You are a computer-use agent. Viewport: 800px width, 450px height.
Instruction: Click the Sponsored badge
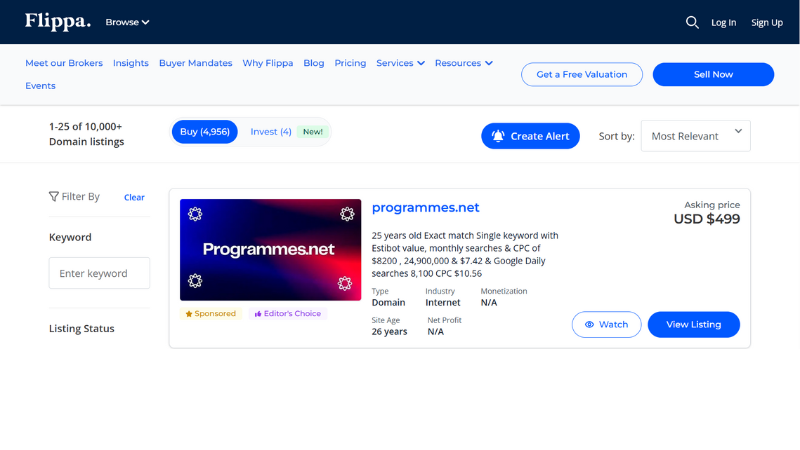pyautogui.click(x=211, y=313)
